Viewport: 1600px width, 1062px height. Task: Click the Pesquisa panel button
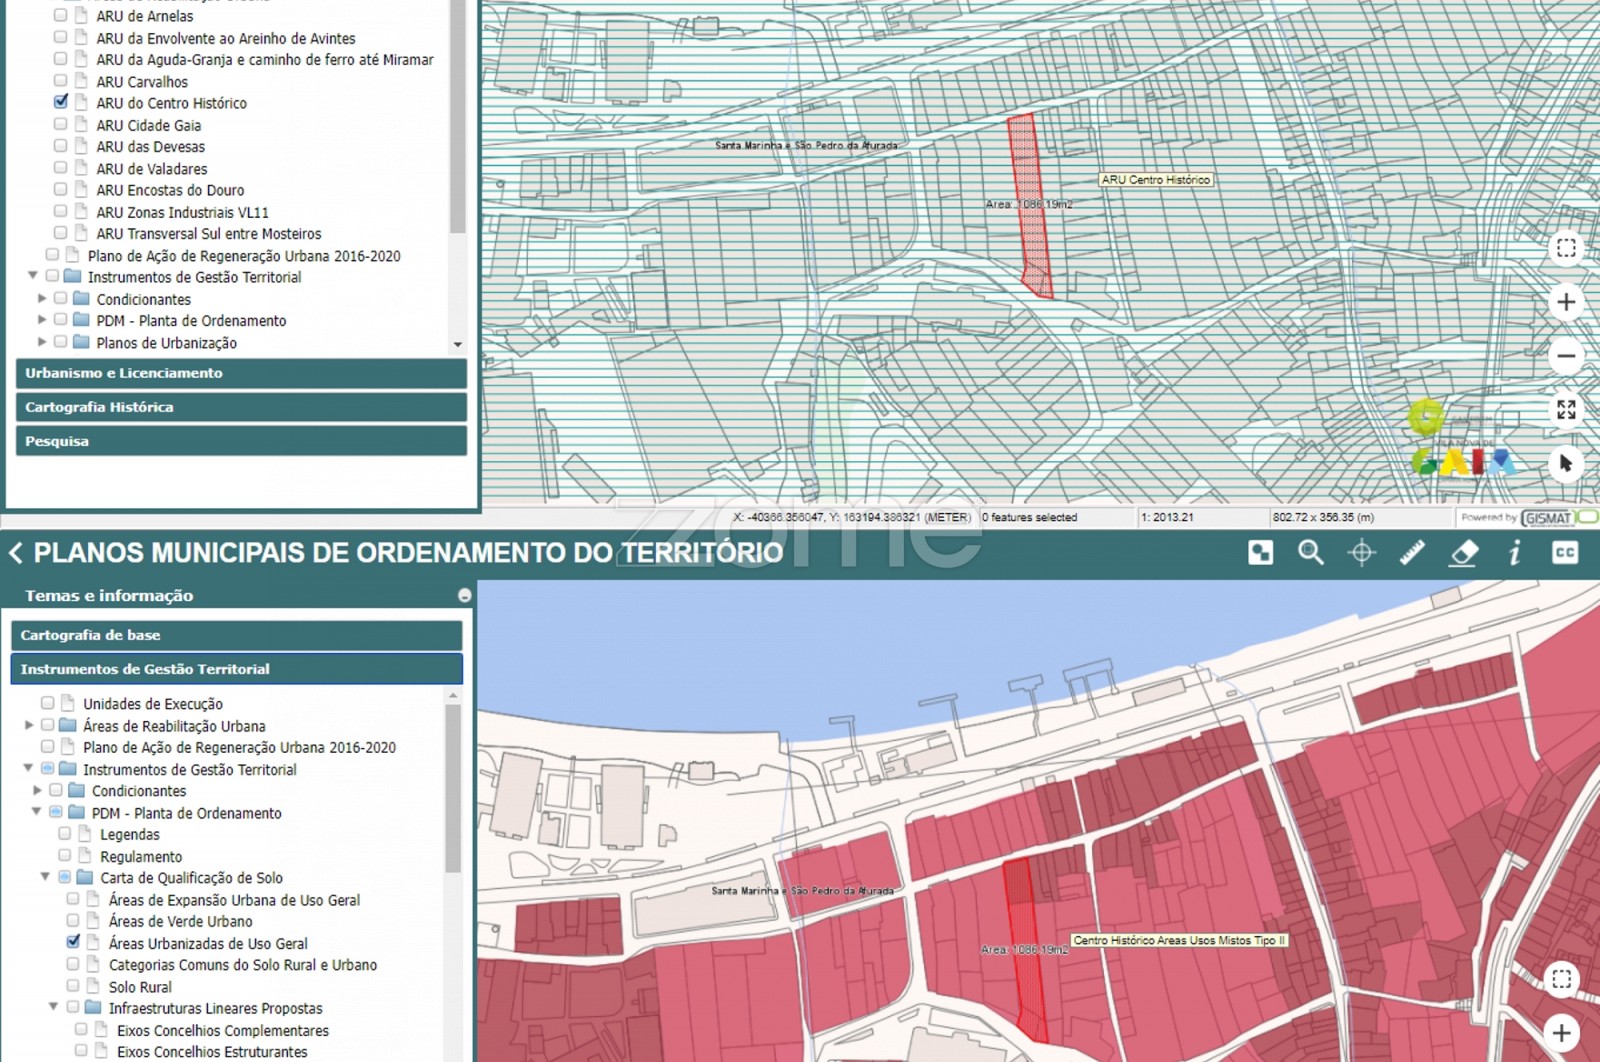pos(241,441)
